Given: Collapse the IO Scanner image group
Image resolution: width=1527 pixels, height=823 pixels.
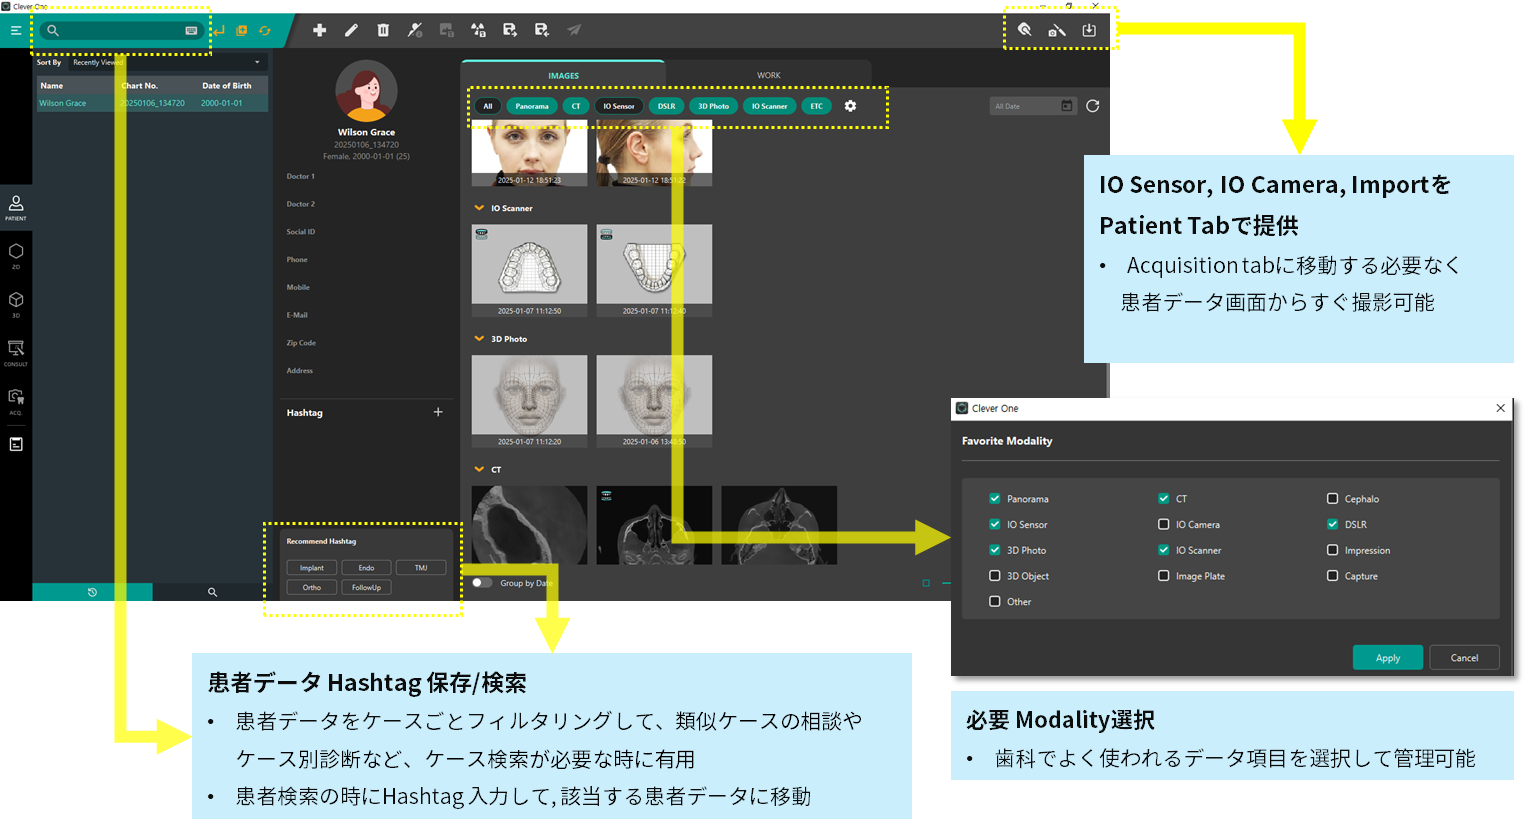Looking at the screenshot, I should pos(479,208).
